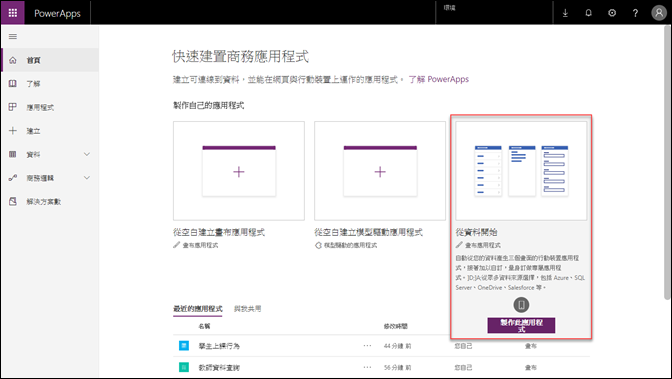Select the blank model-driven app thumbnail
This screenshot has width=672, height=379.
(380, 171)
